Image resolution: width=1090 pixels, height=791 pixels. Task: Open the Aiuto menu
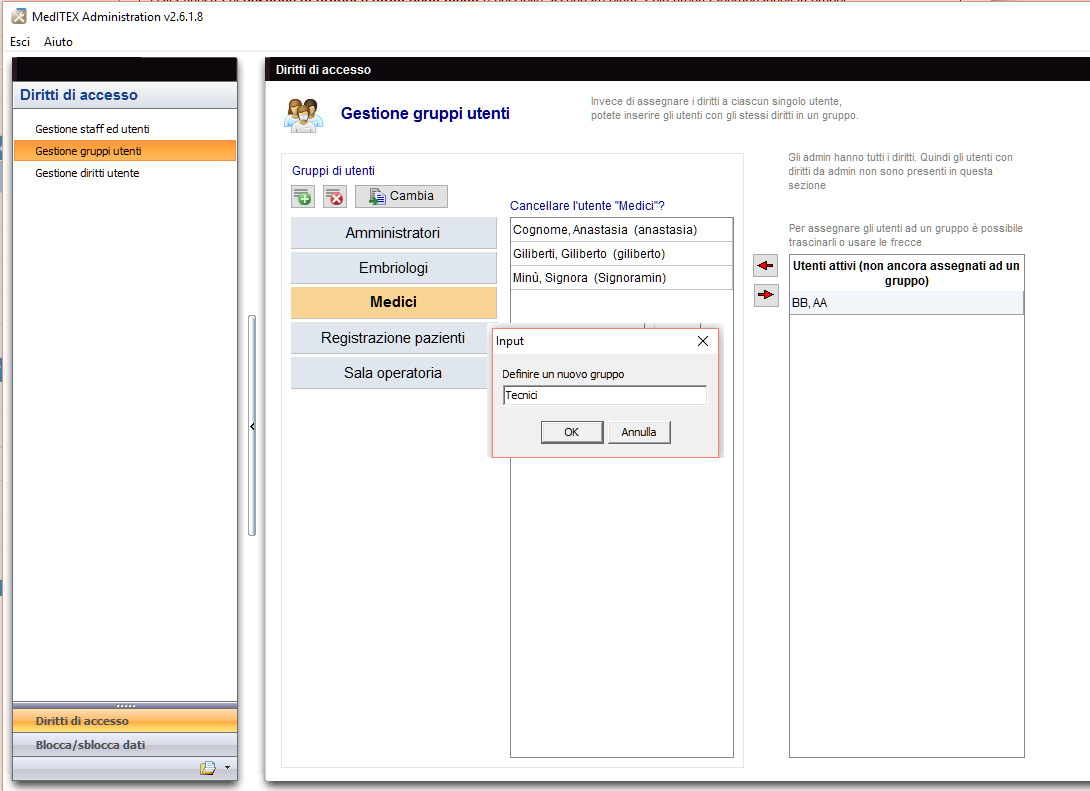pyautogui.click(x=58, y=42)
